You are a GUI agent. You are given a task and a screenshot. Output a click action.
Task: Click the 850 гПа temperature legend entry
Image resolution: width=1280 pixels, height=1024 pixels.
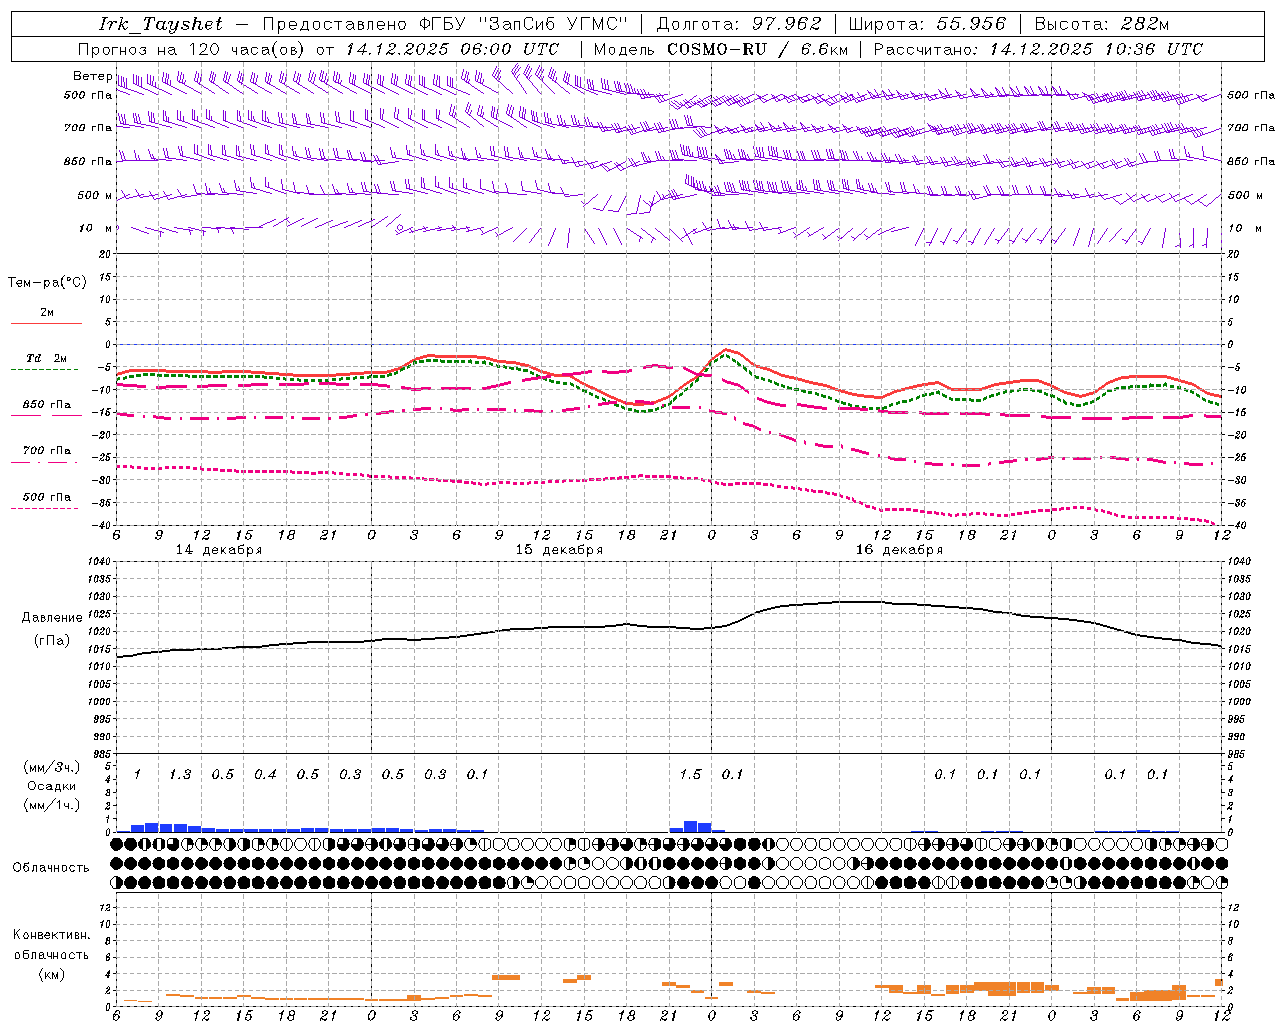(47, 405)
